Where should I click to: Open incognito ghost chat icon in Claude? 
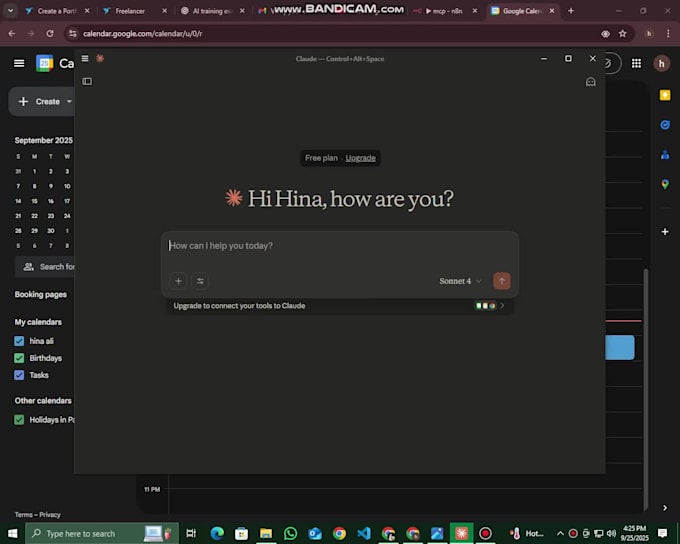coord(590,82)
